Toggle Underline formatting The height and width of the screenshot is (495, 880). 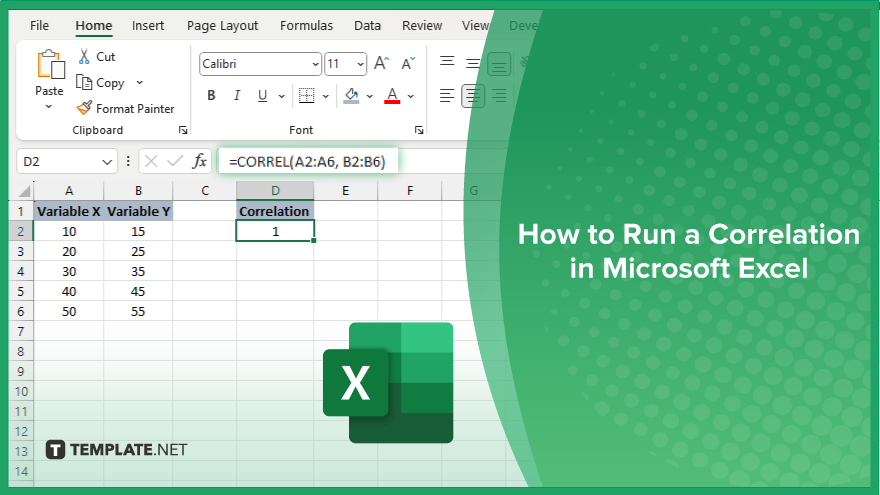coord(262,95)
